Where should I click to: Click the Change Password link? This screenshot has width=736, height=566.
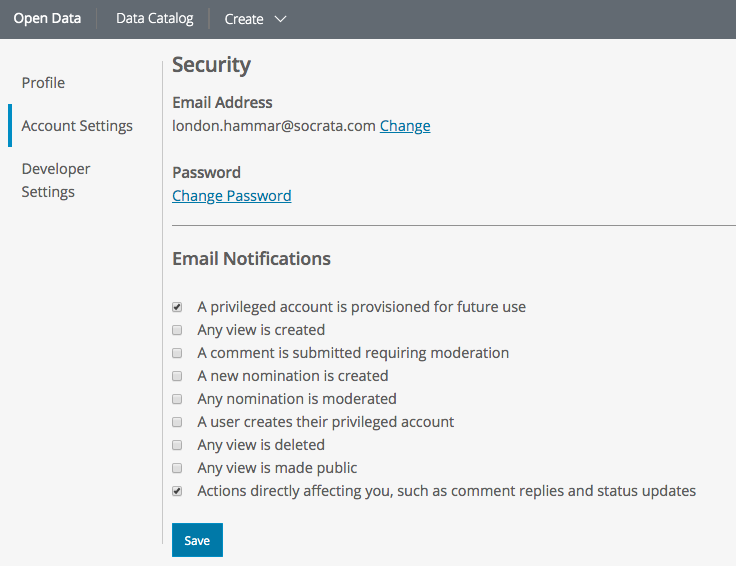coord(232,196)
